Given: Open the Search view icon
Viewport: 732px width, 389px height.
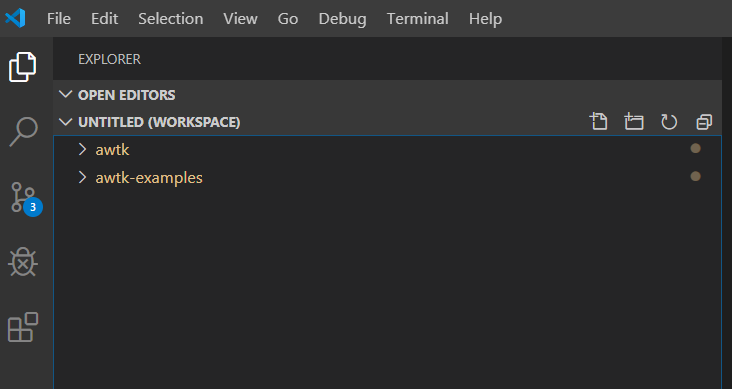Looking at the screenshot, I should (x=23, y=131).
